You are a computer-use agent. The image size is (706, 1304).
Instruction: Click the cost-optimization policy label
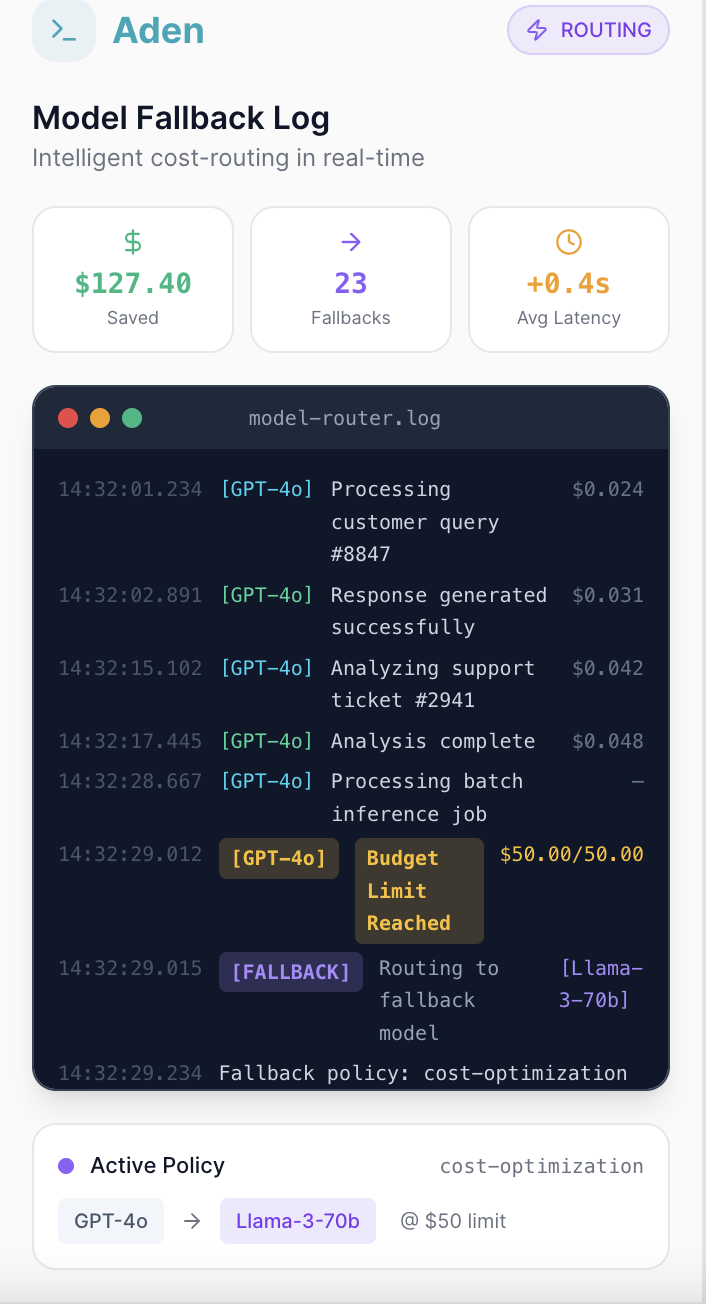[541, 1166]
